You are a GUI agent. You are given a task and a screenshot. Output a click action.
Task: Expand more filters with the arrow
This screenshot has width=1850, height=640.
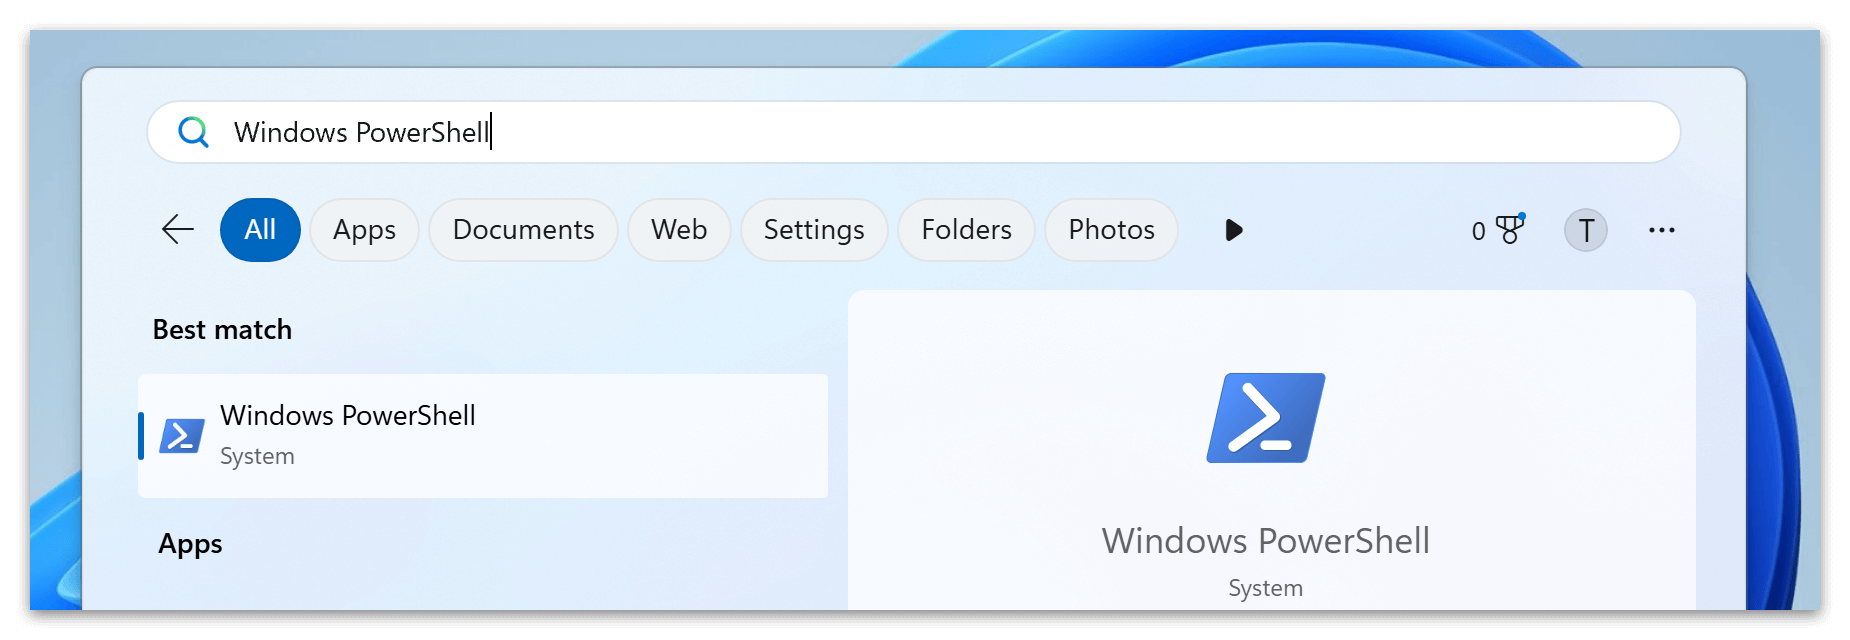coord(1234,230)
